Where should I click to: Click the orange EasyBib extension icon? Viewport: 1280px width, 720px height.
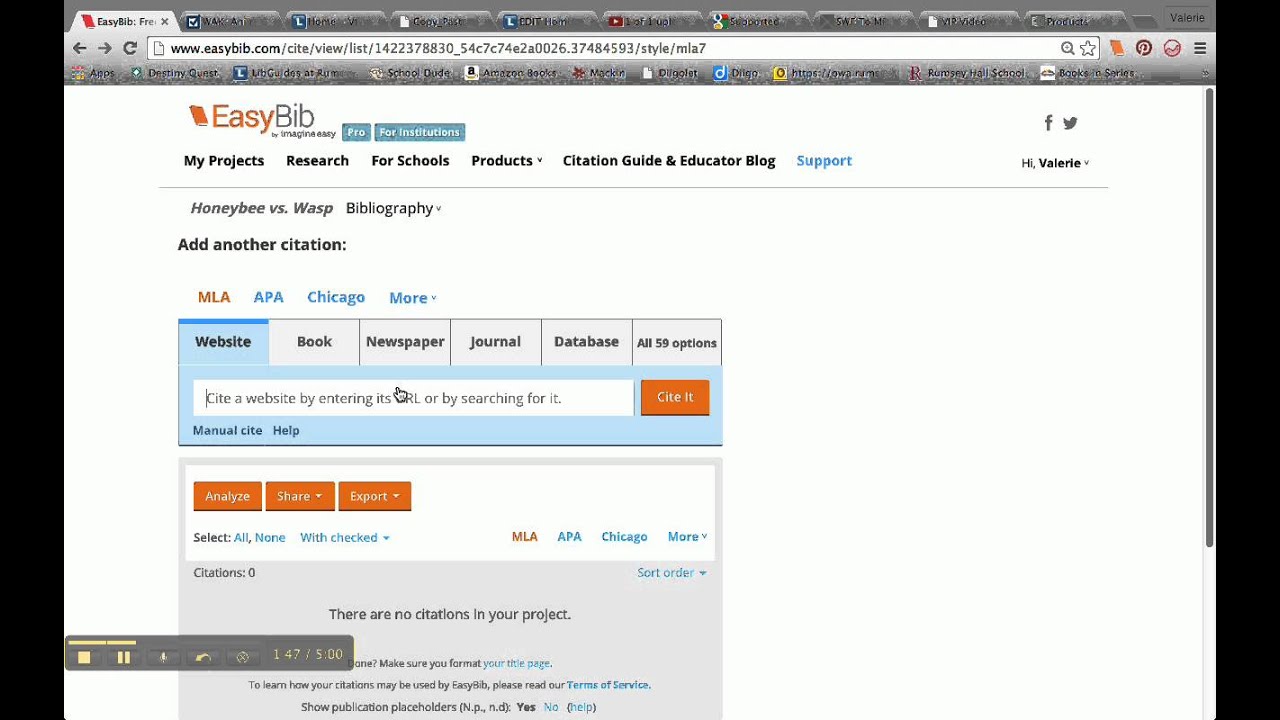click(1117, 48)
